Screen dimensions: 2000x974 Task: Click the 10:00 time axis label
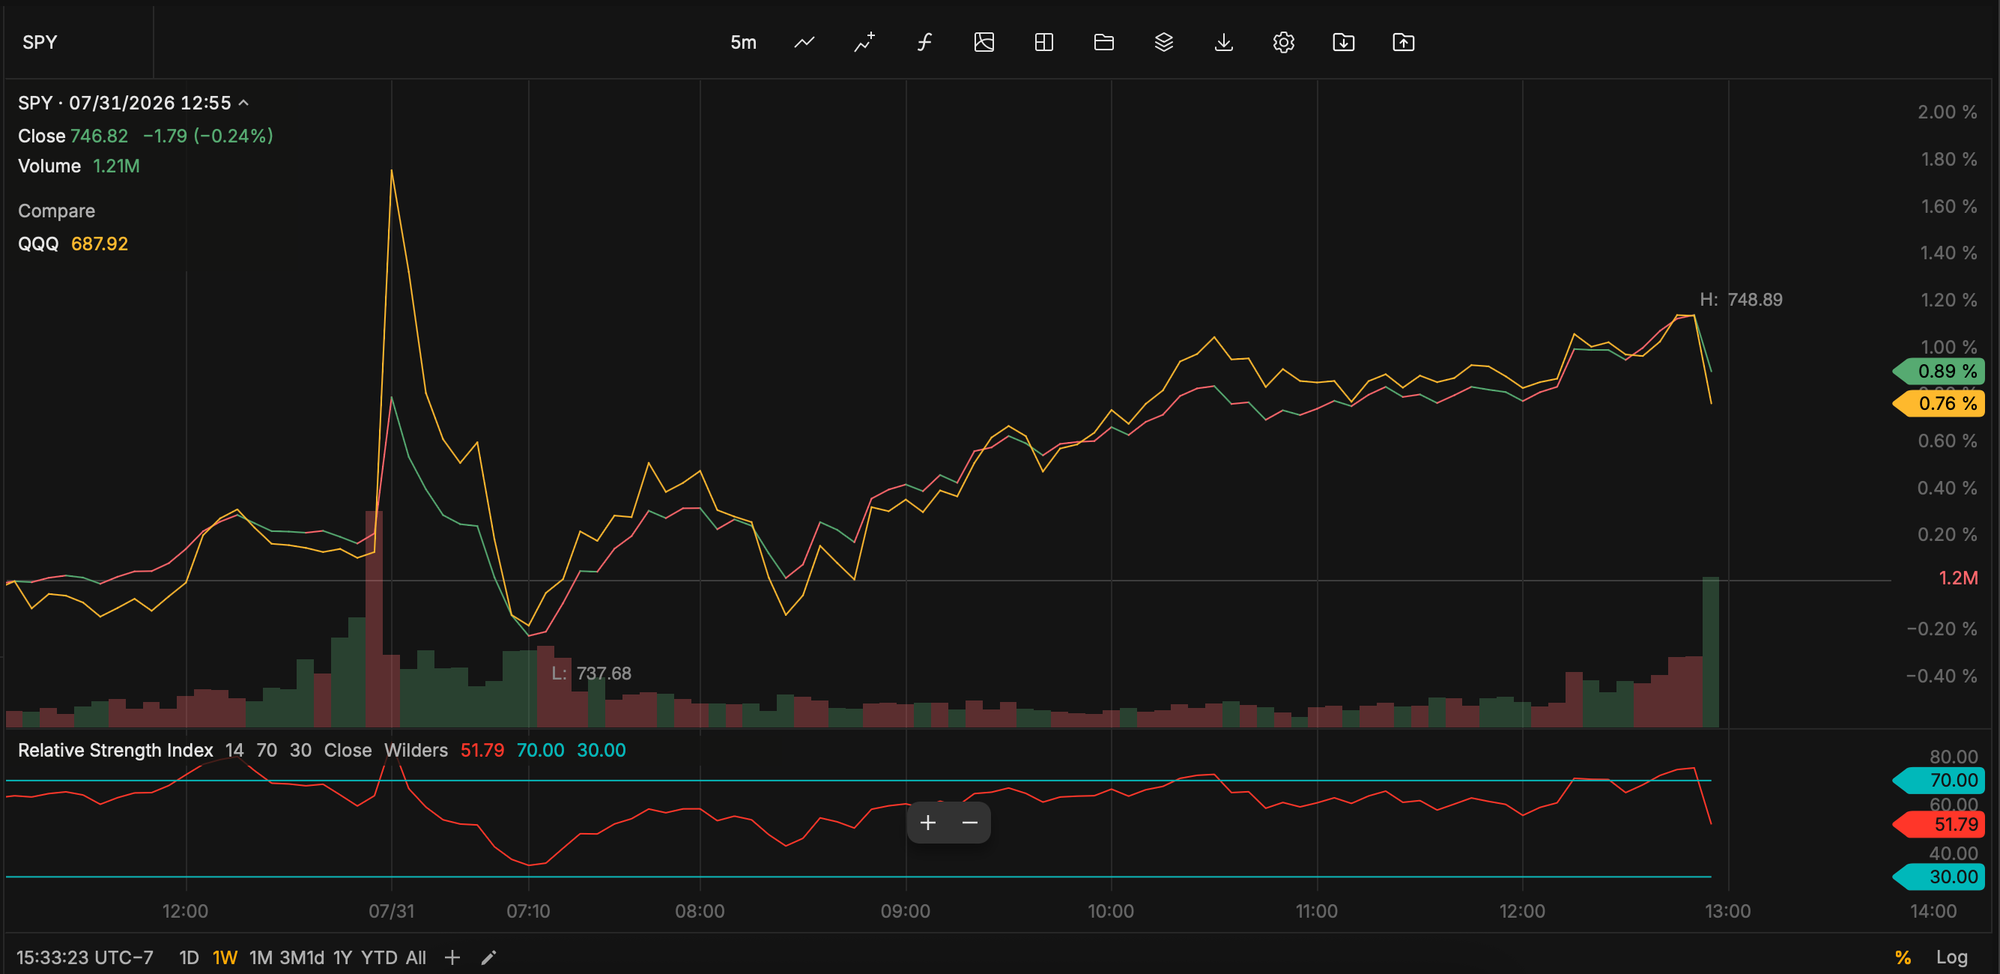coord(1111,911)
